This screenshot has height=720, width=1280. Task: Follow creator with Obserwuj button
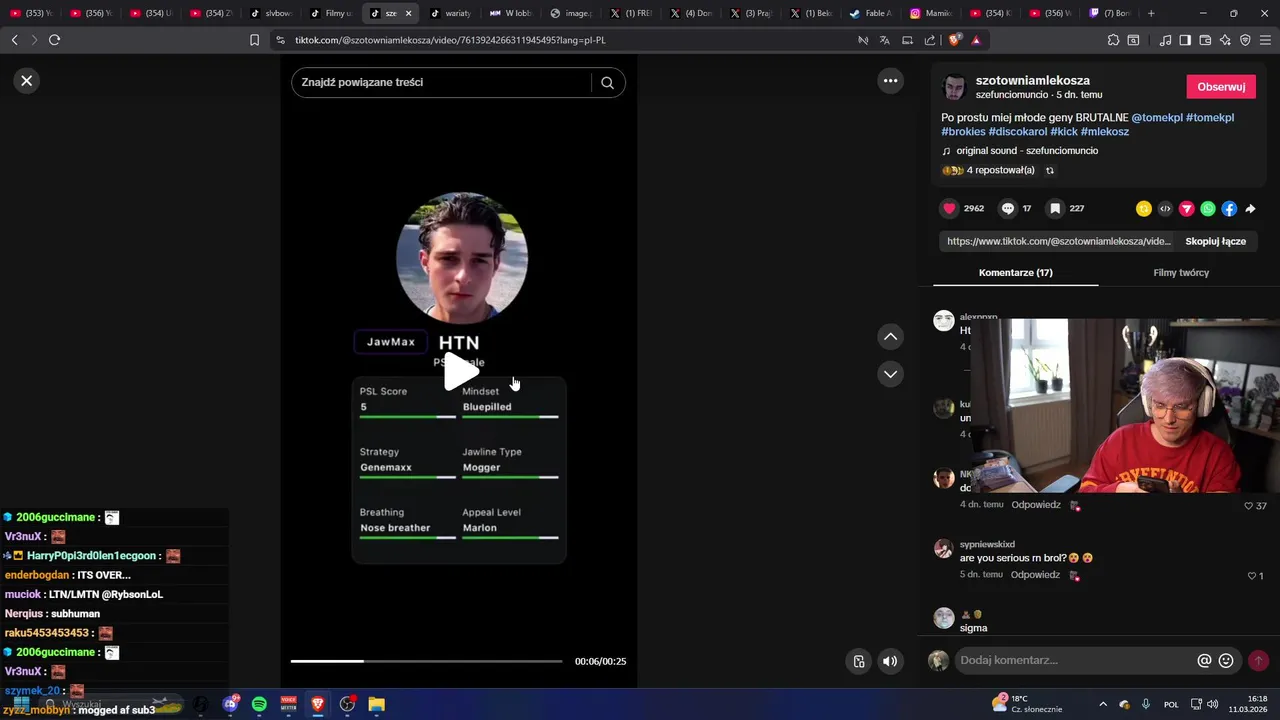coord(1221,87)
